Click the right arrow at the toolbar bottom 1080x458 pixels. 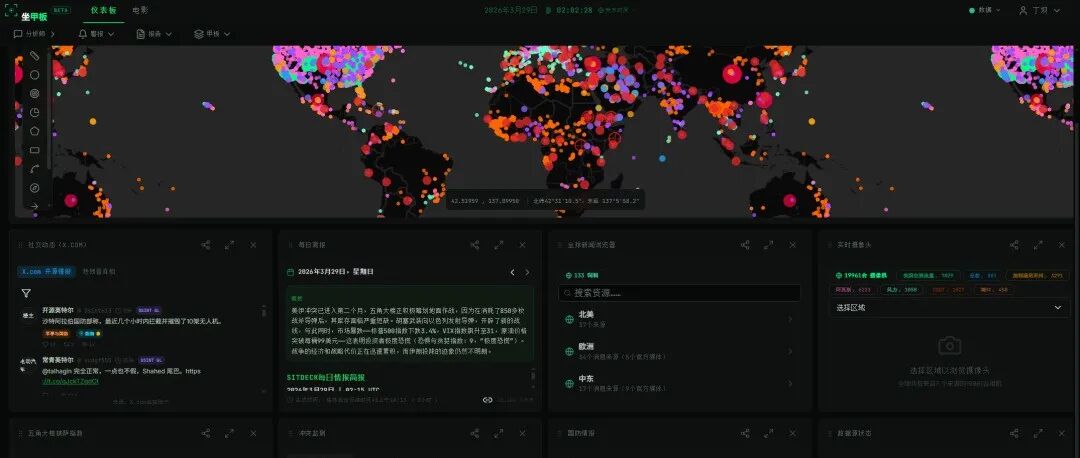pyautogui.click(x=34, y=206)
